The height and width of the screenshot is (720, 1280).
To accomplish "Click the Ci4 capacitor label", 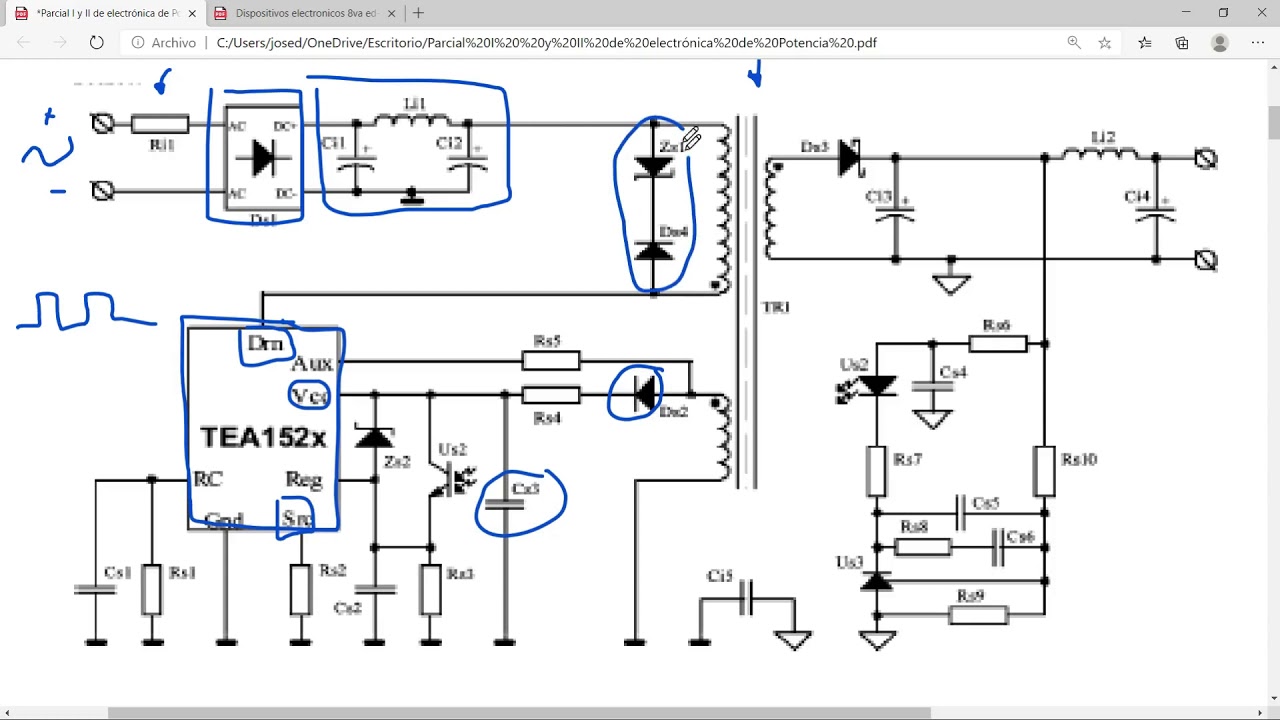I will tap(1137, 197).
